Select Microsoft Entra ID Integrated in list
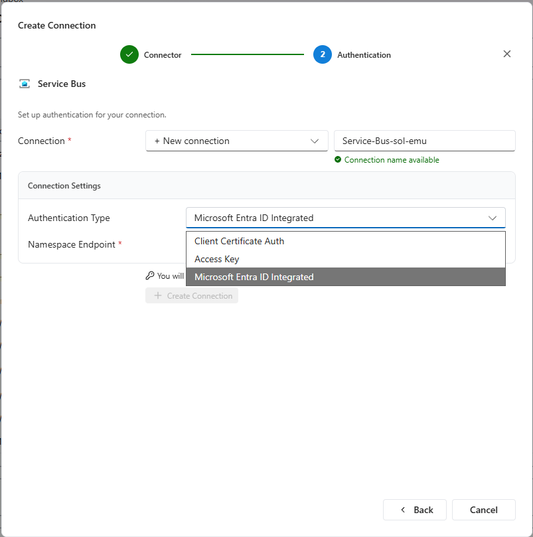Image resolution: width=533 pixels, height=537 pixels. tap(346, 277)
